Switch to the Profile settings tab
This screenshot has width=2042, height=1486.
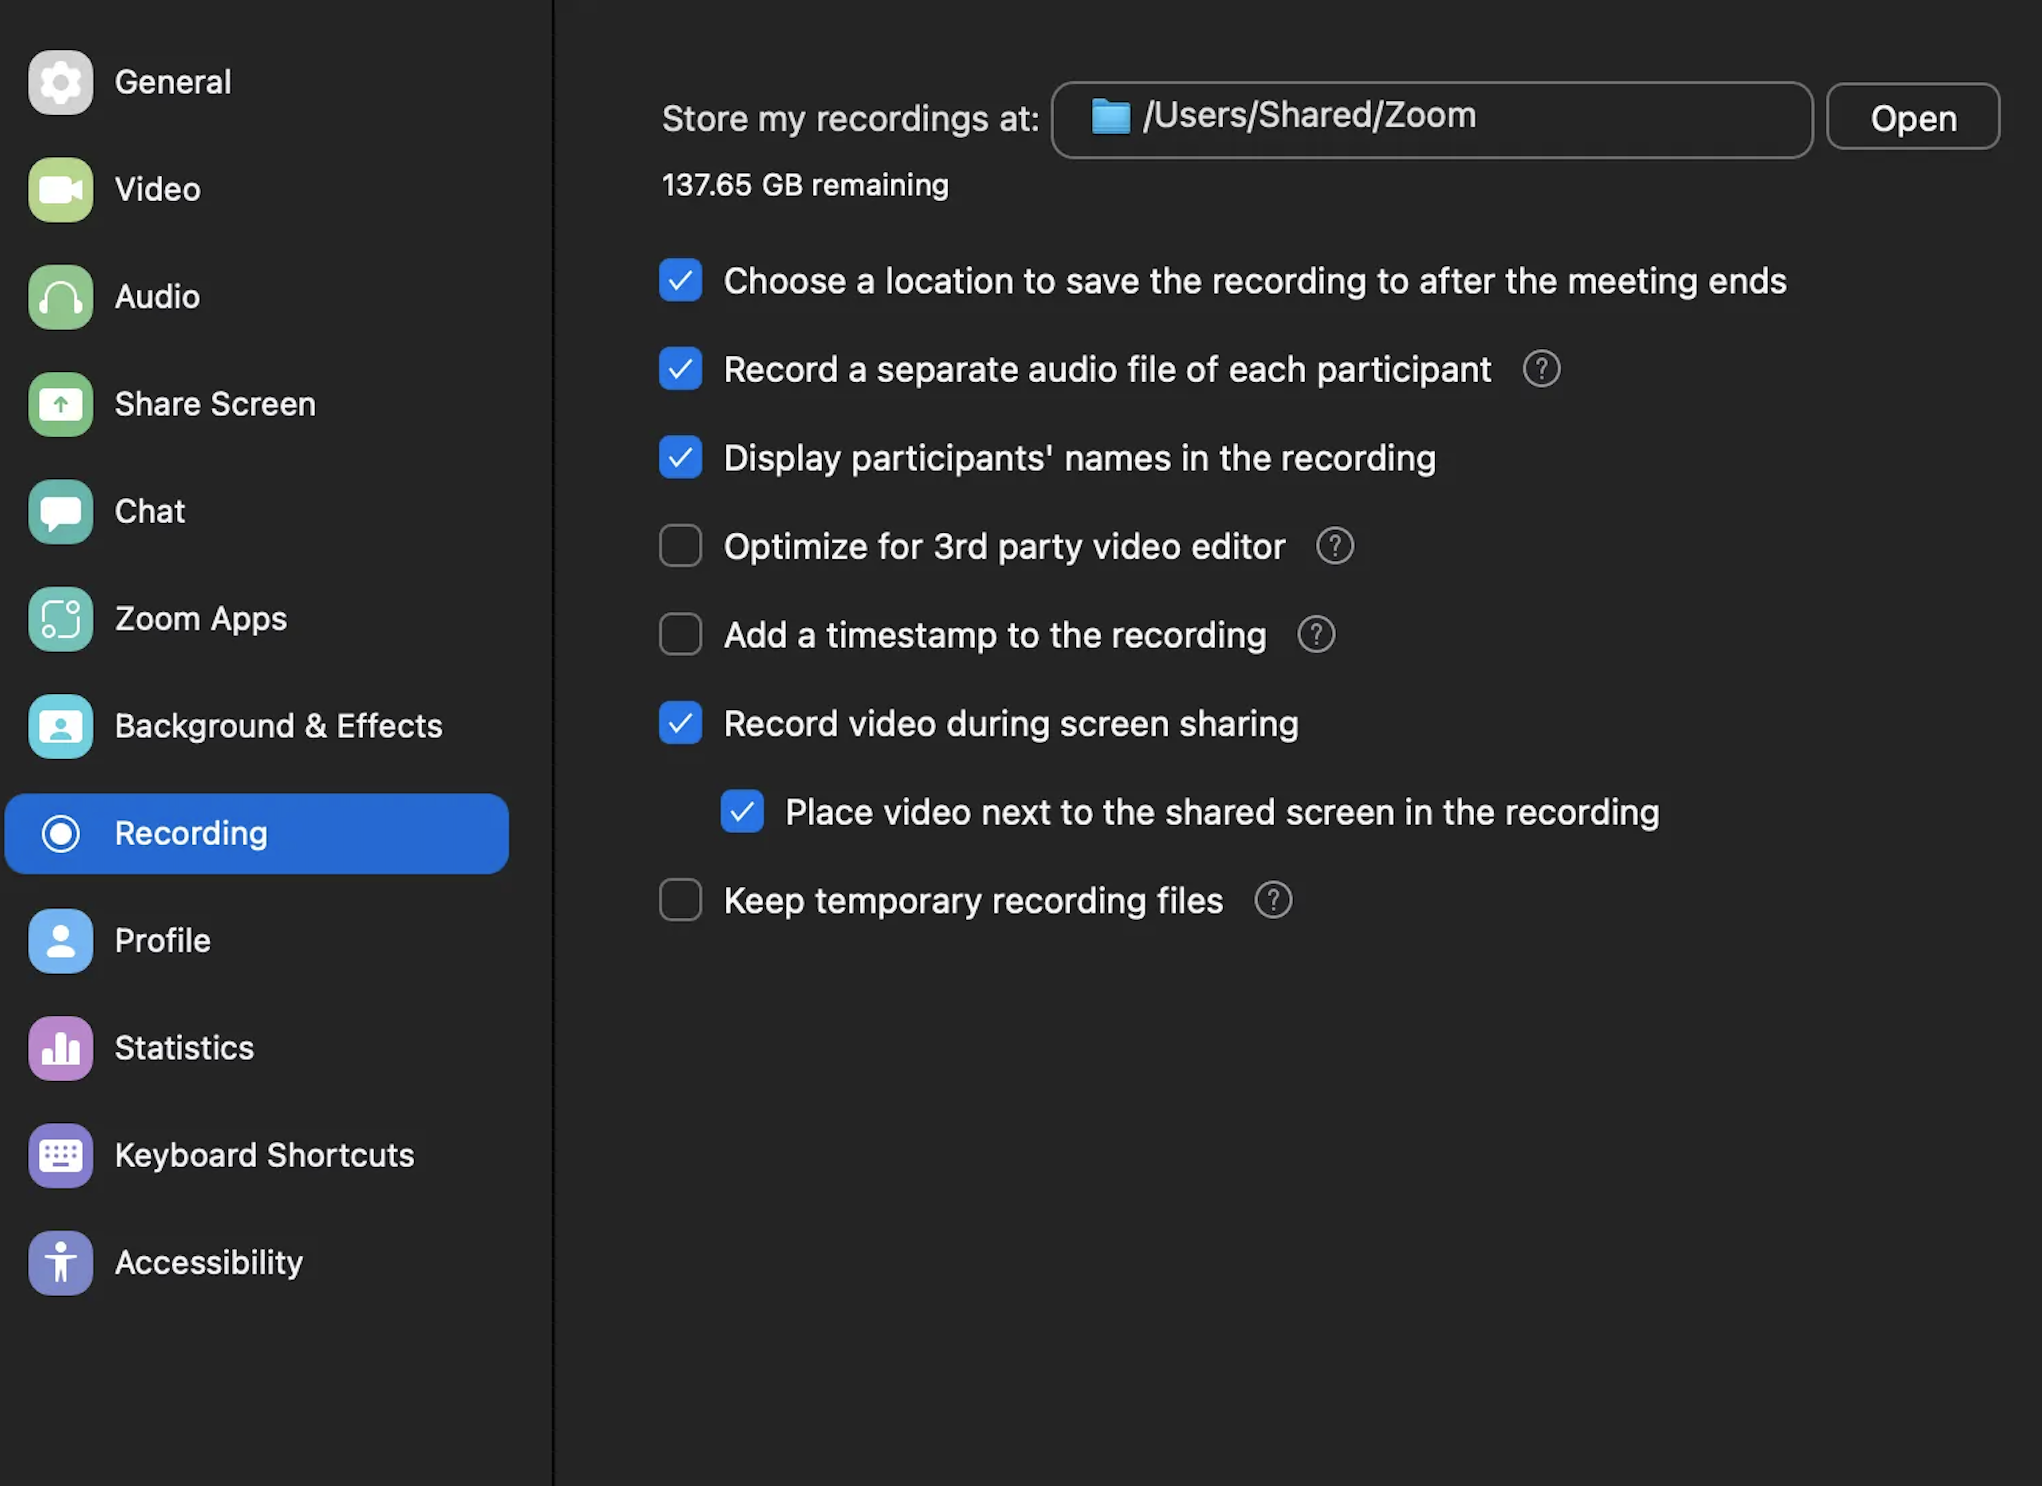162,941
